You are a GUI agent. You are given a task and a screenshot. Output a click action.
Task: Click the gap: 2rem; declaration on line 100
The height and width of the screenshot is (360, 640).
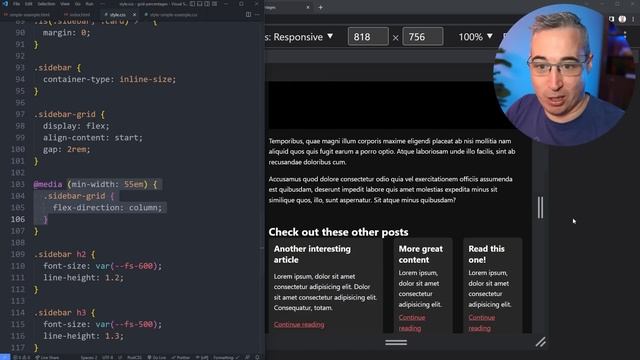pos(67,149)
